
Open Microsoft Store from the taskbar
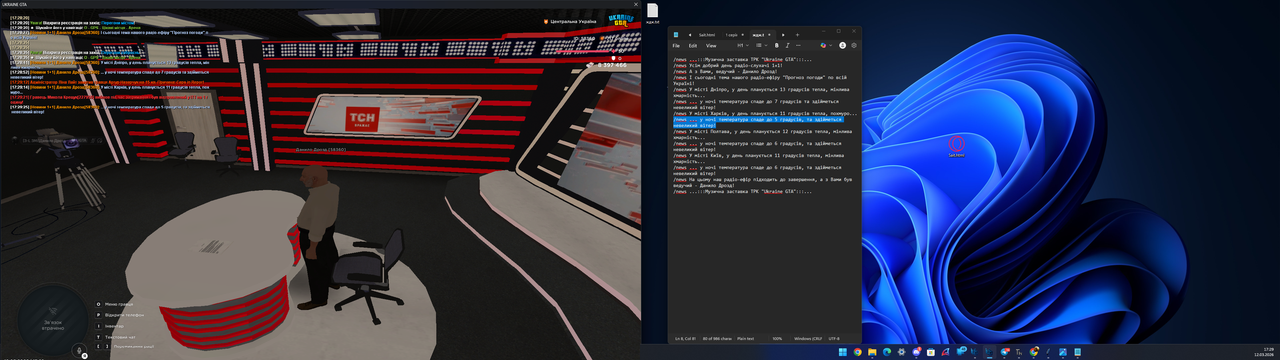pos(931,352)
